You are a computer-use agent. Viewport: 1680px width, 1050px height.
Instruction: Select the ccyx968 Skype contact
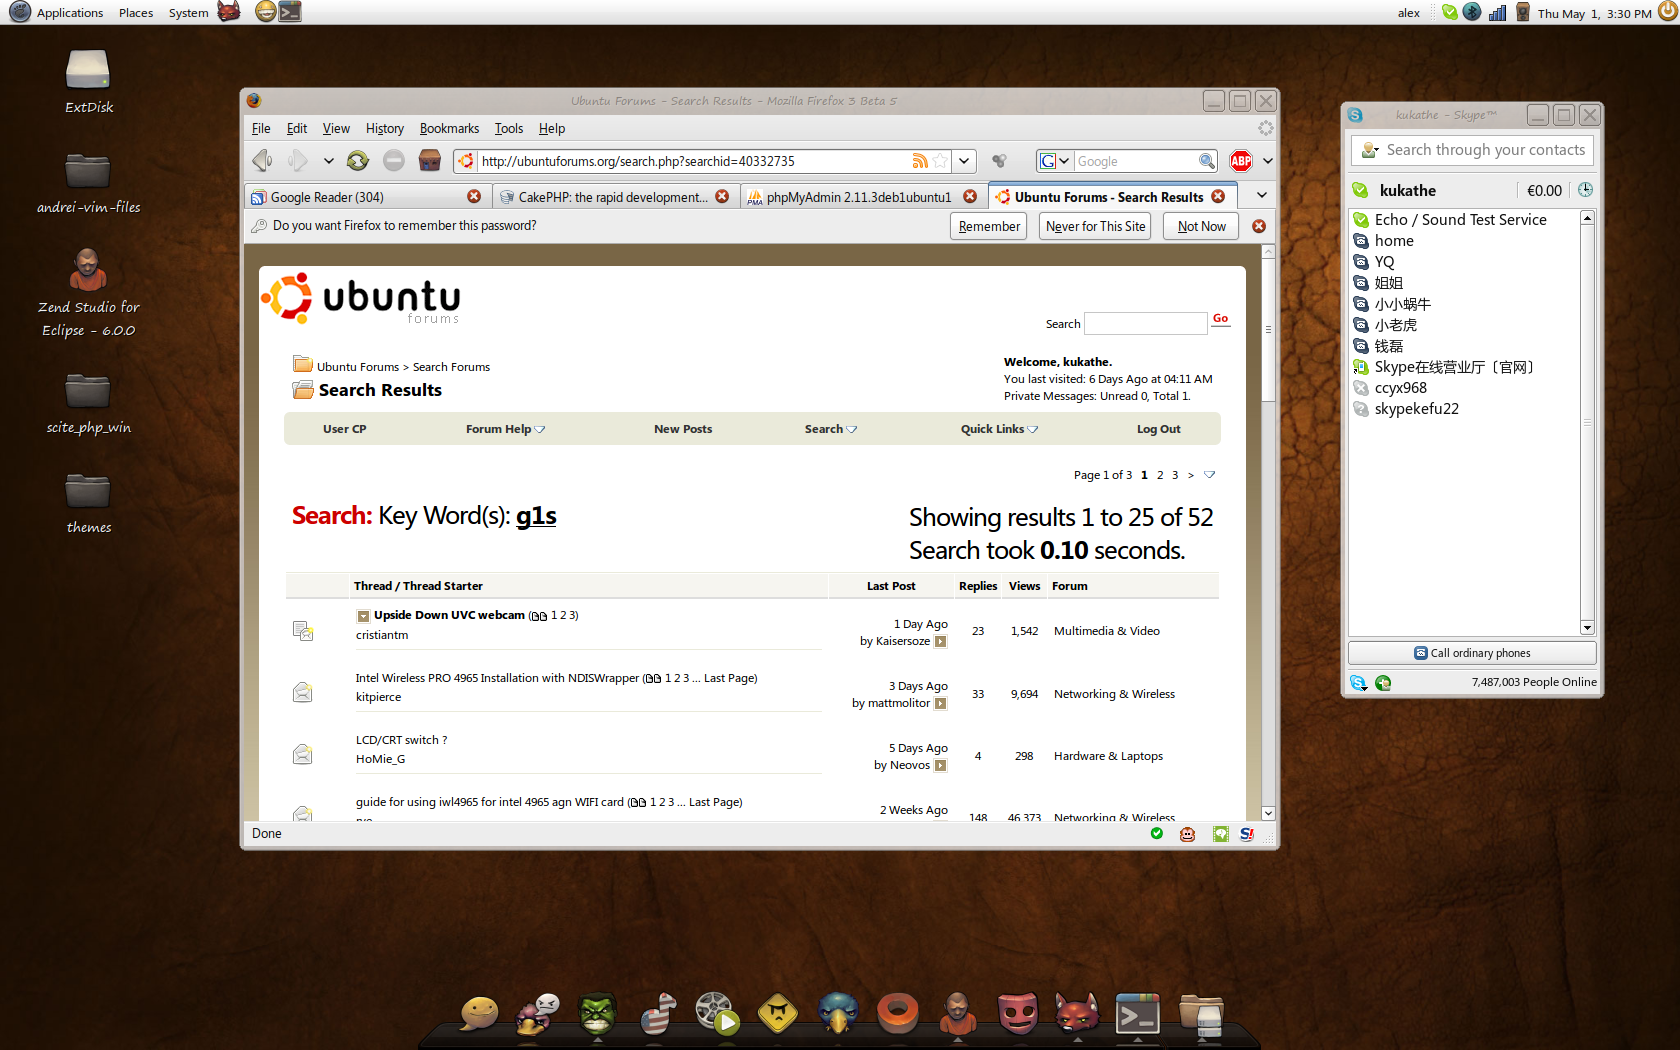1400,388
